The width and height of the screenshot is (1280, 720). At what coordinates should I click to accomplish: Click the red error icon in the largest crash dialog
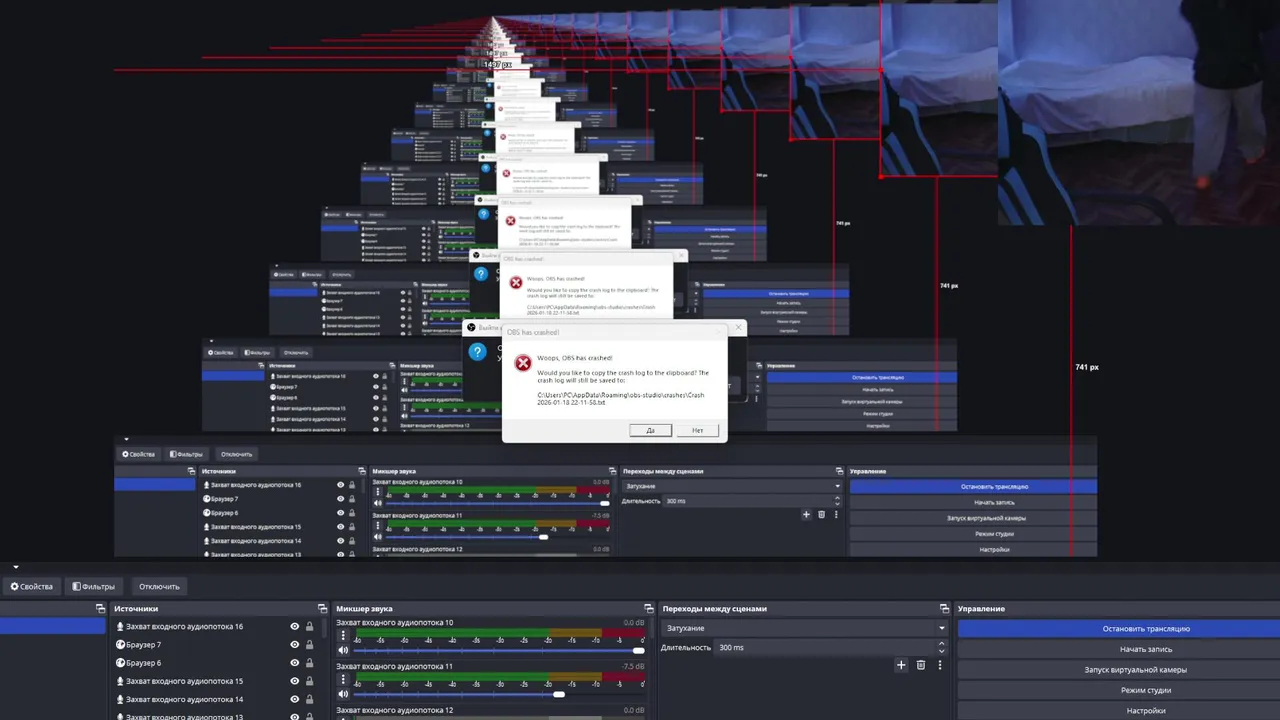(x=522, y=363)
